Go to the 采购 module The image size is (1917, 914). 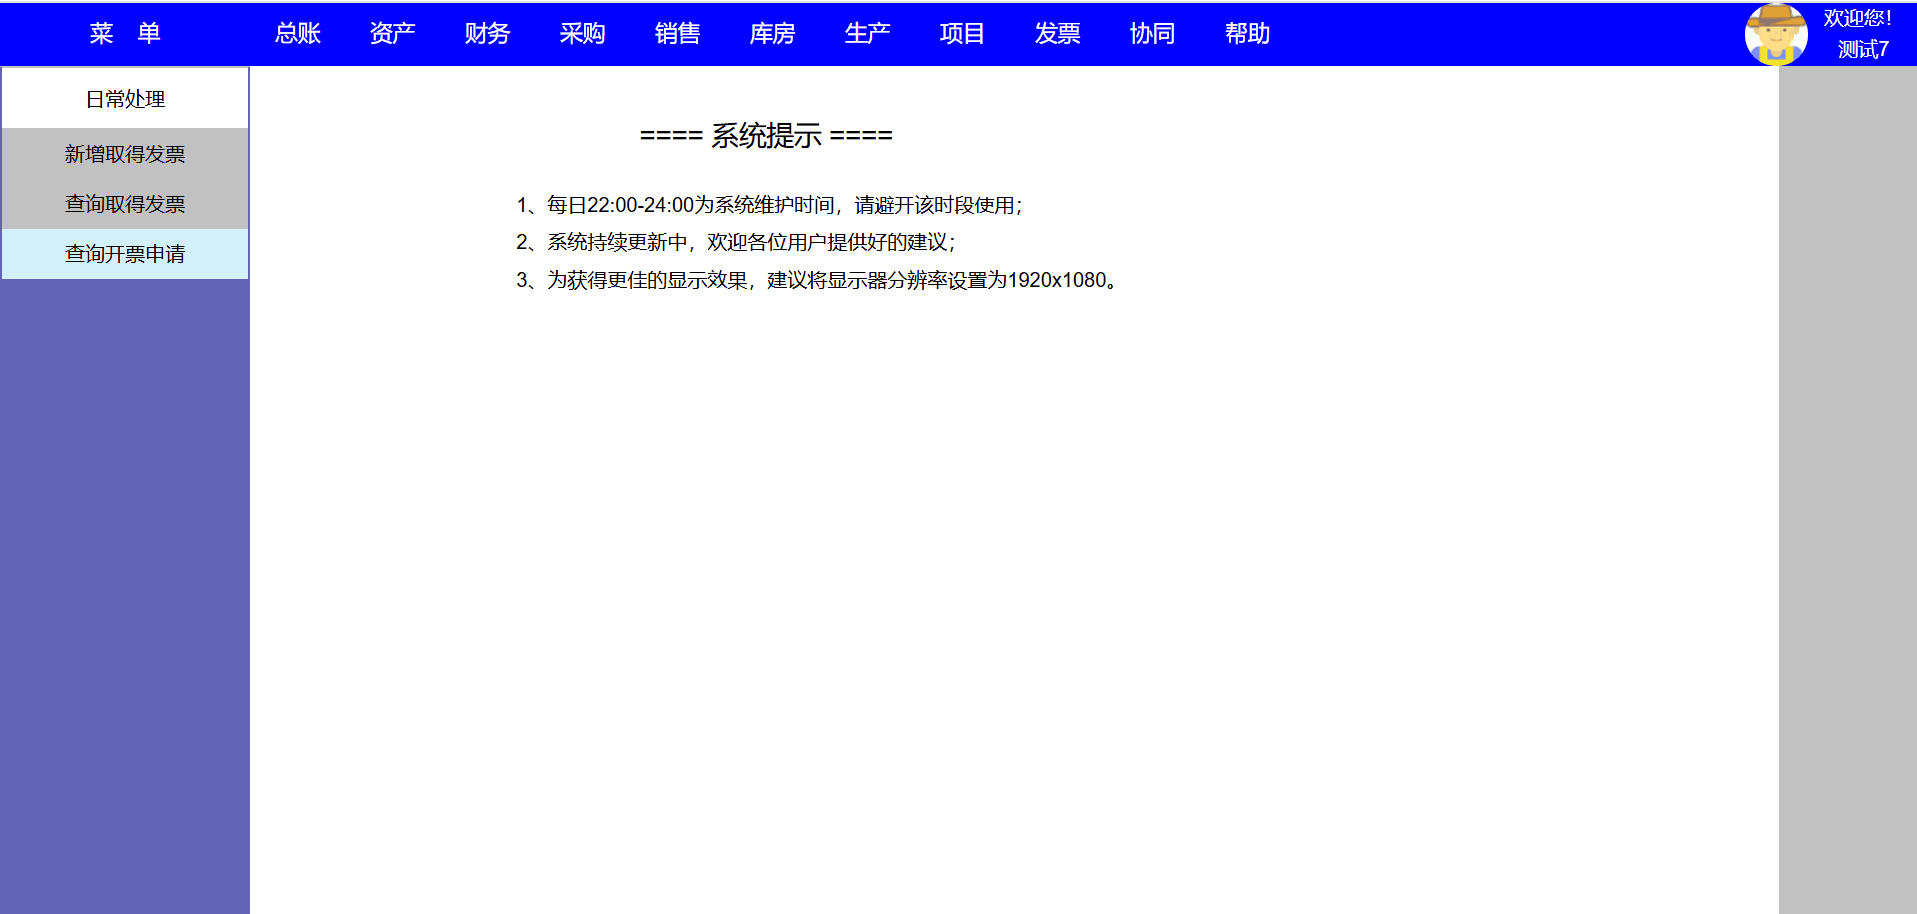(x=582, y=34)
